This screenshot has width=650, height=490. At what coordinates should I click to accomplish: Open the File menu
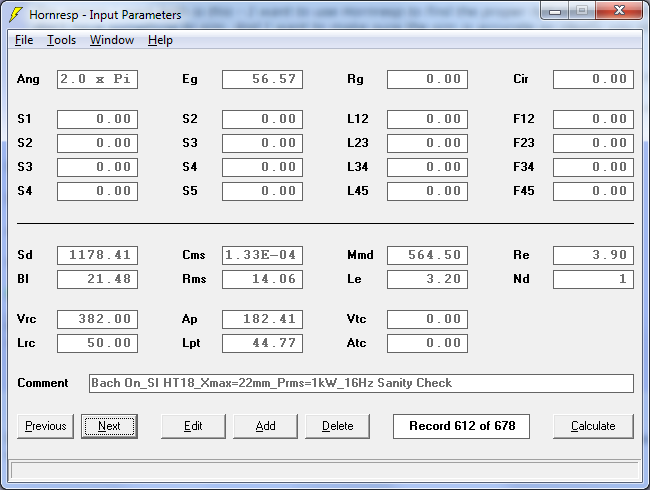[x=24, y=40]
